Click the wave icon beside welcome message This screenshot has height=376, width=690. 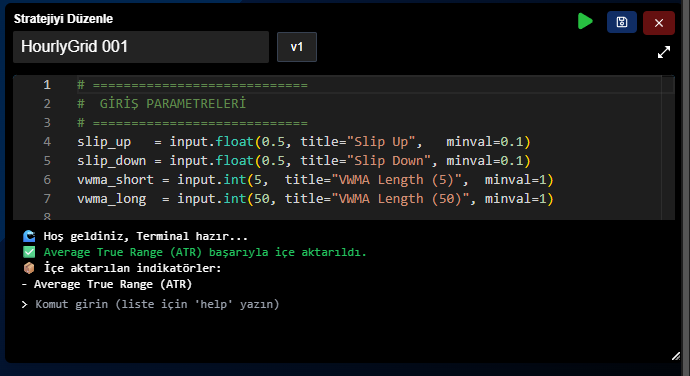coord(29,236)
